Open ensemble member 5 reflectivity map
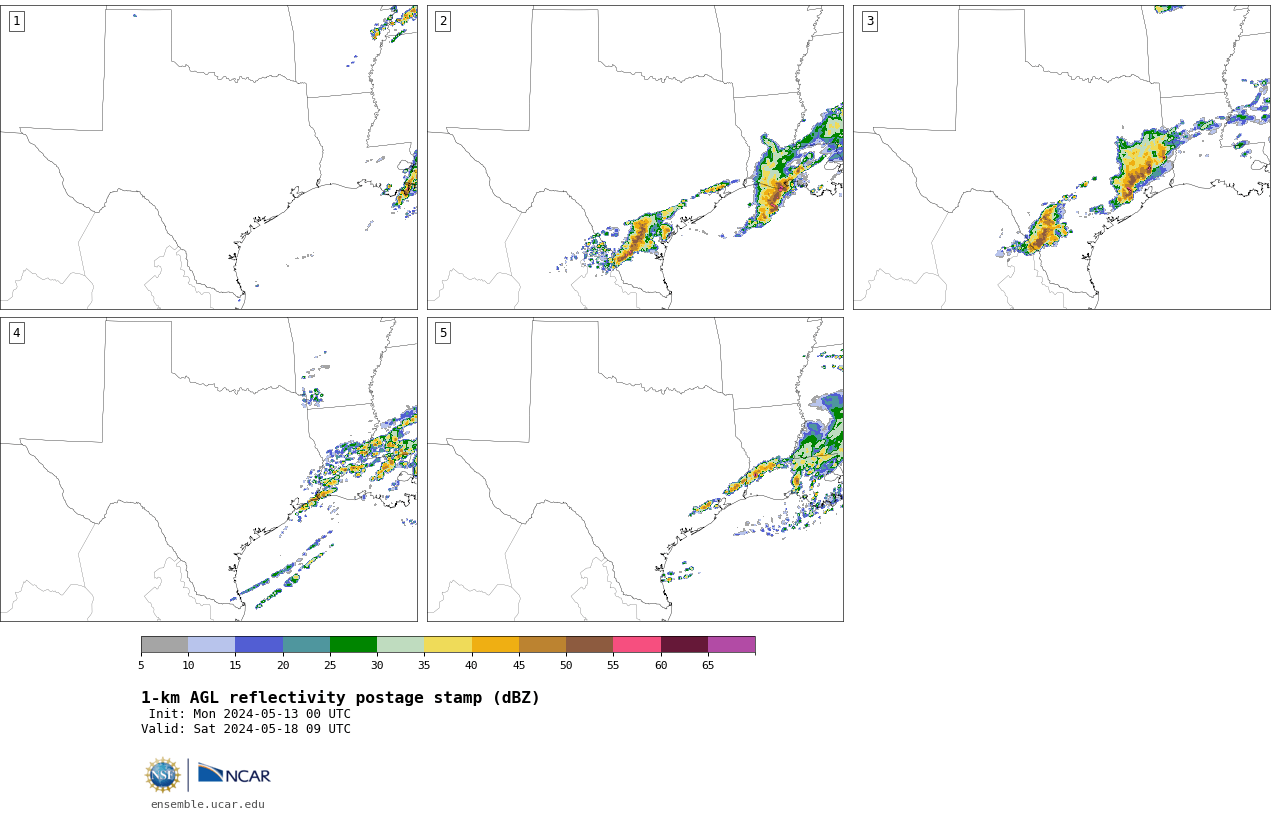 pos(635,469)
